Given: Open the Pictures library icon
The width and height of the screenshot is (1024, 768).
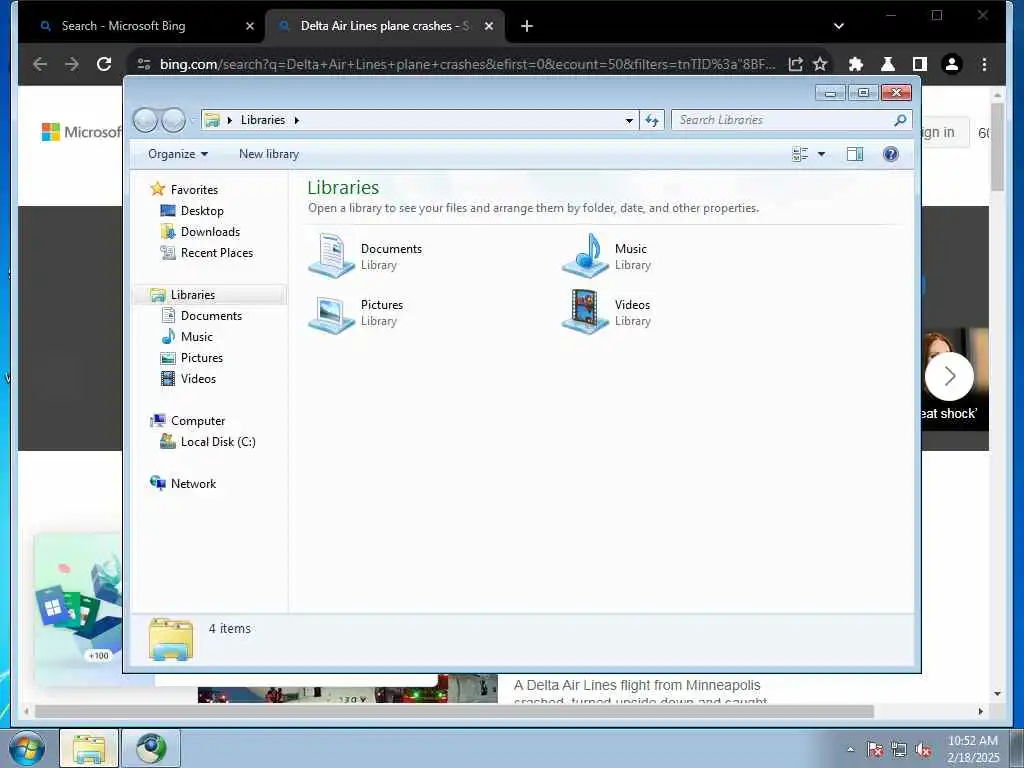Looking at the screenshot, I should (331, 313).
